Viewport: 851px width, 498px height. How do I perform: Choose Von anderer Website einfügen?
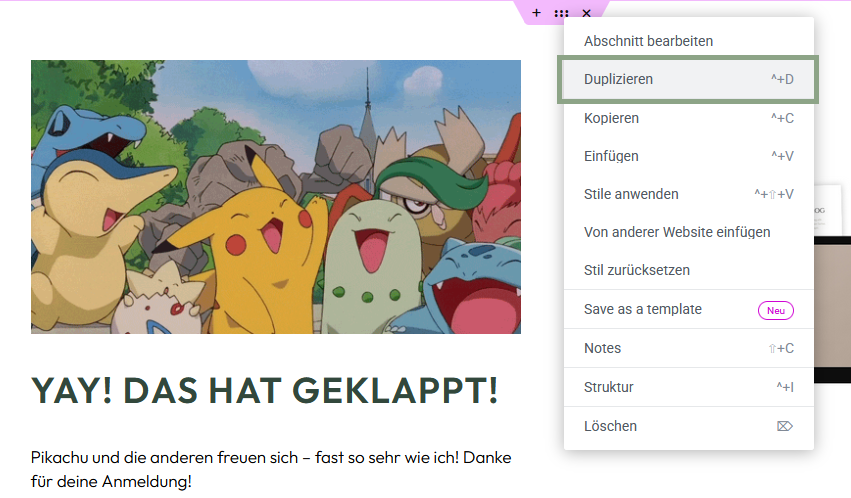point(689,232)
